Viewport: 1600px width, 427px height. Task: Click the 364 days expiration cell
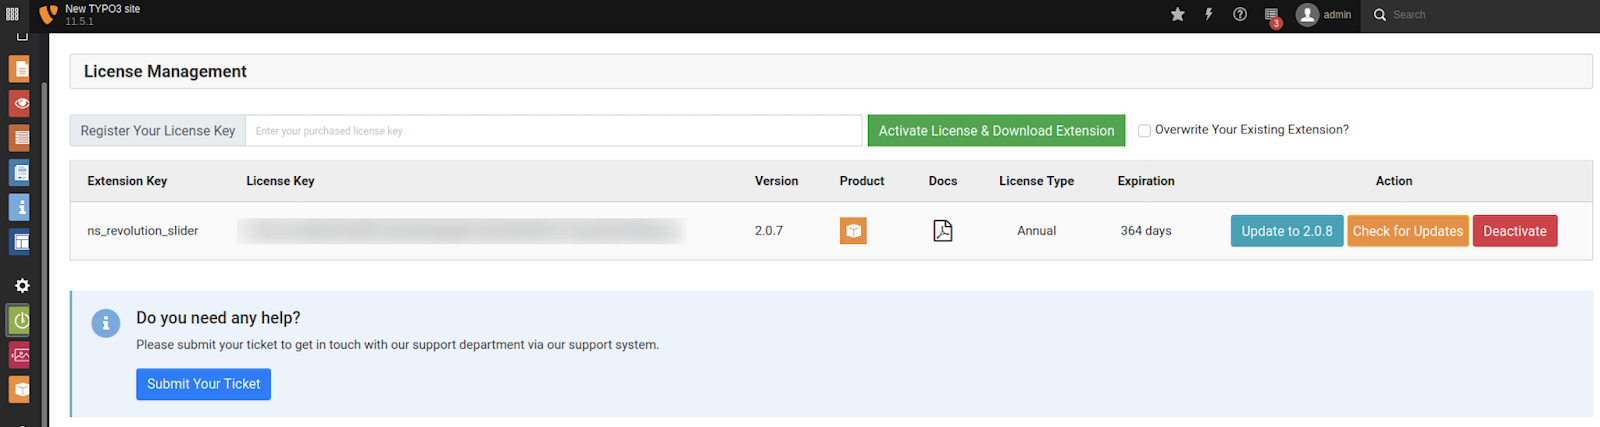(x=1146, y=231)
